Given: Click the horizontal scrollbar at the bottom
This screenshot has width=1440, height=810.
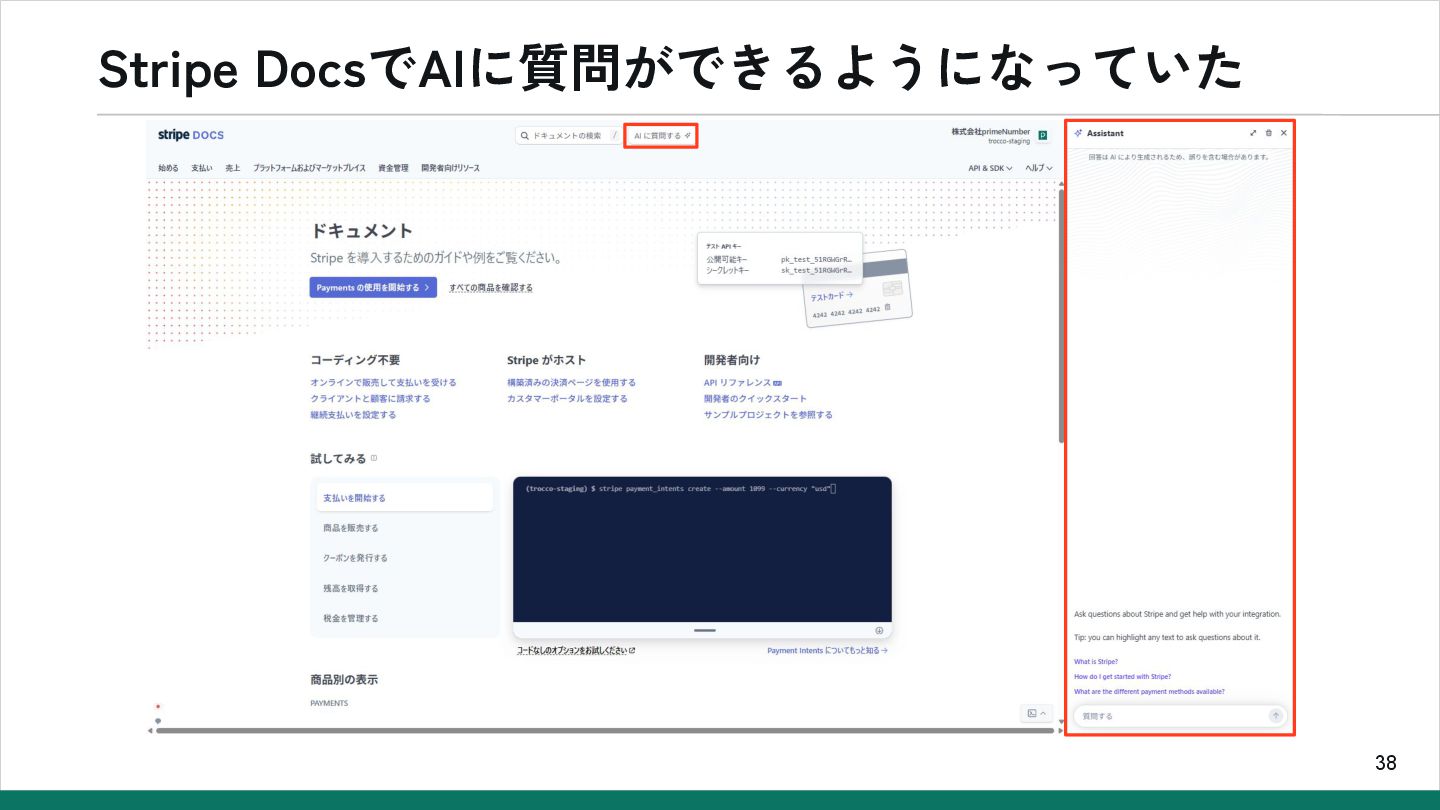Looking at the screenshot, I should 604,730.
